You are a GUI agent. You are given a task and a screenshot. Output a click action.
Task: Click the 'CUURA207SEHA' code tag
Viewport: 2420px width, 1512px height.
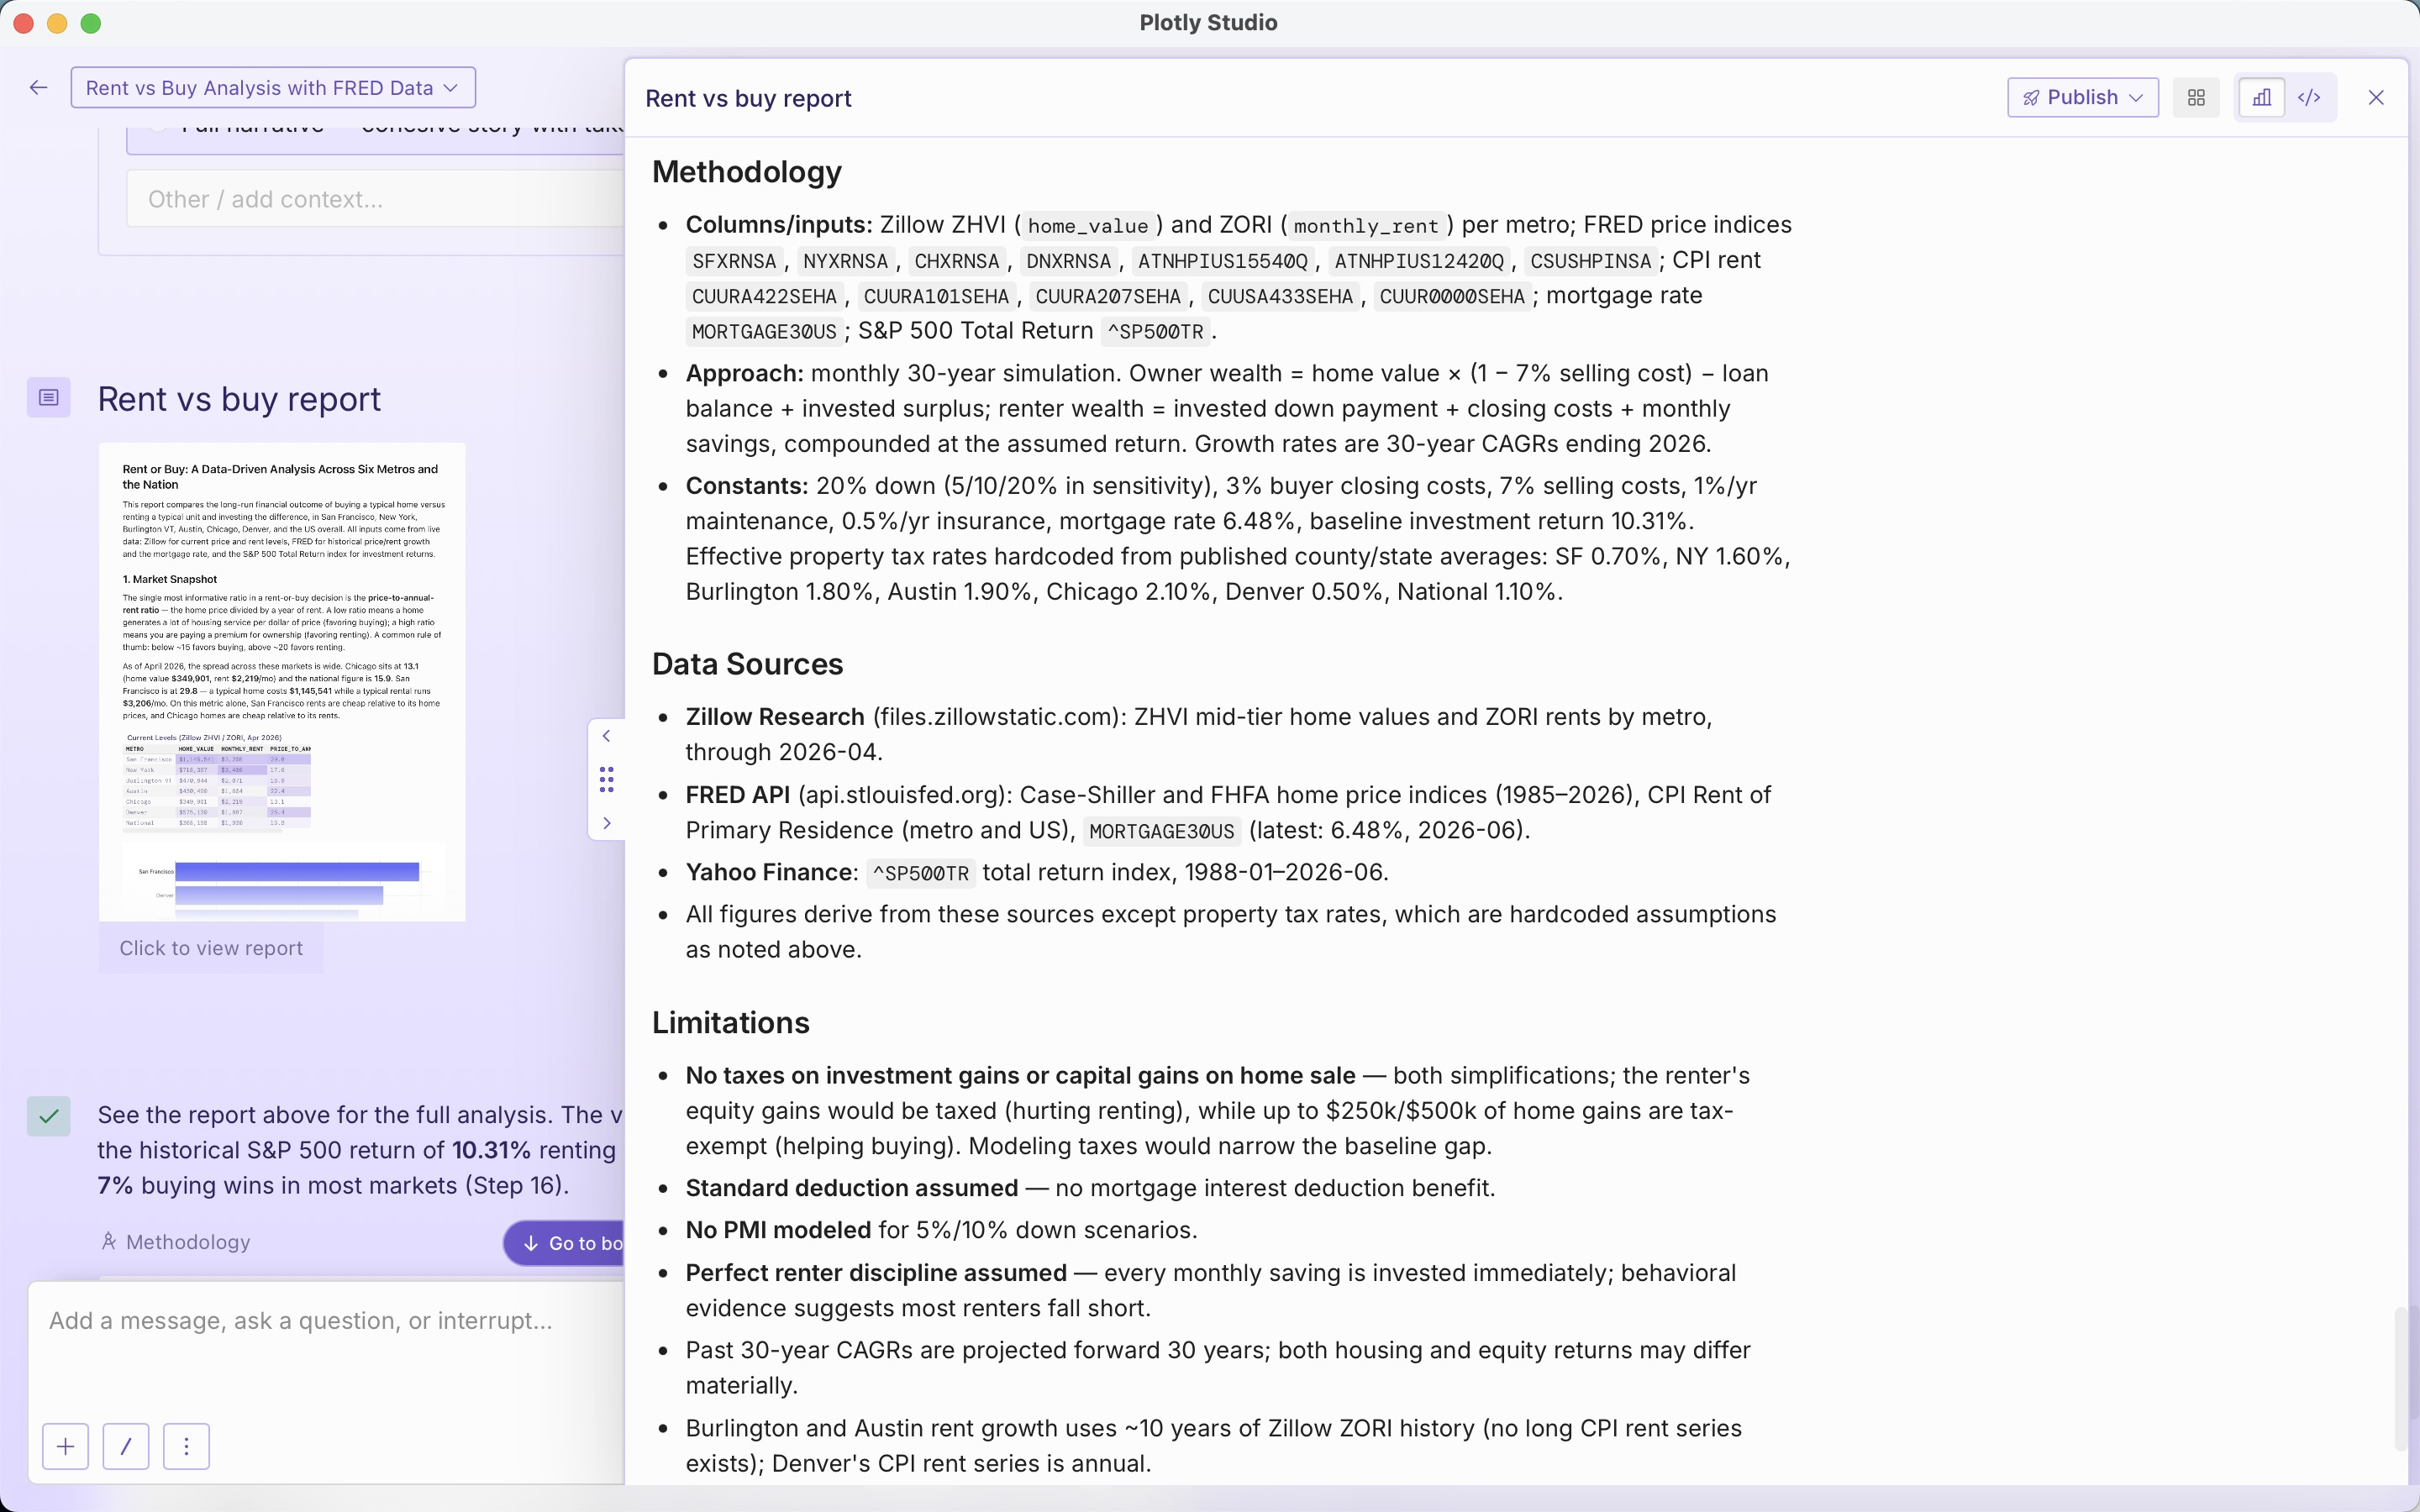[1108, 297]
